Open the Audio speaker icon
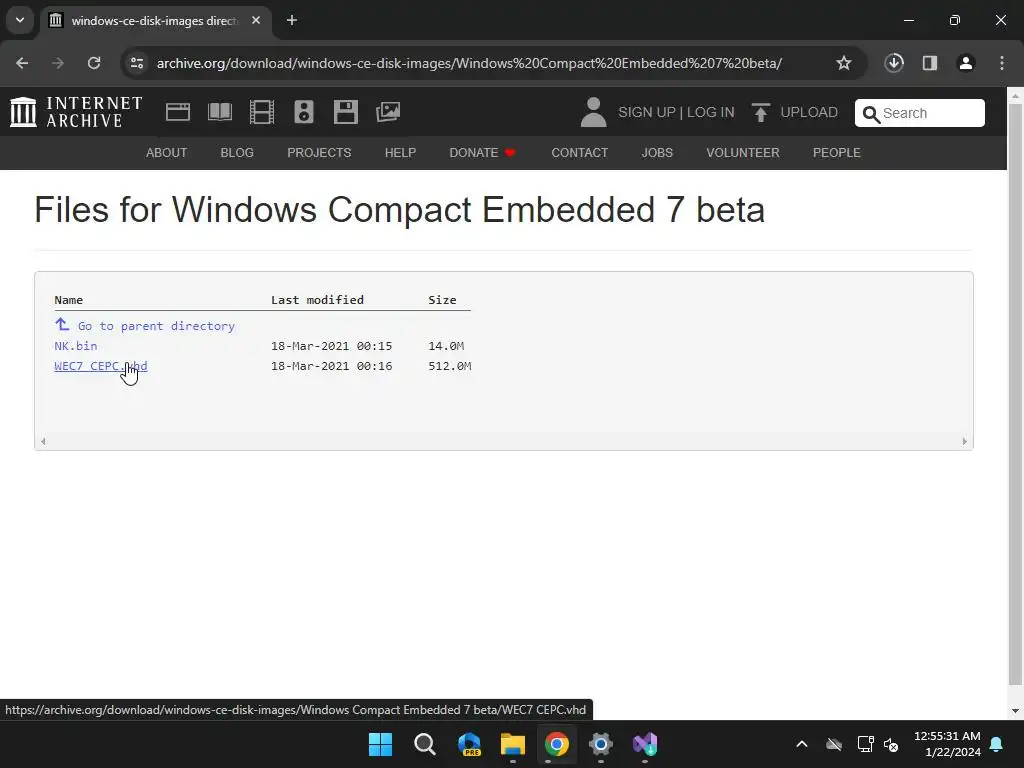 [304, 112]
